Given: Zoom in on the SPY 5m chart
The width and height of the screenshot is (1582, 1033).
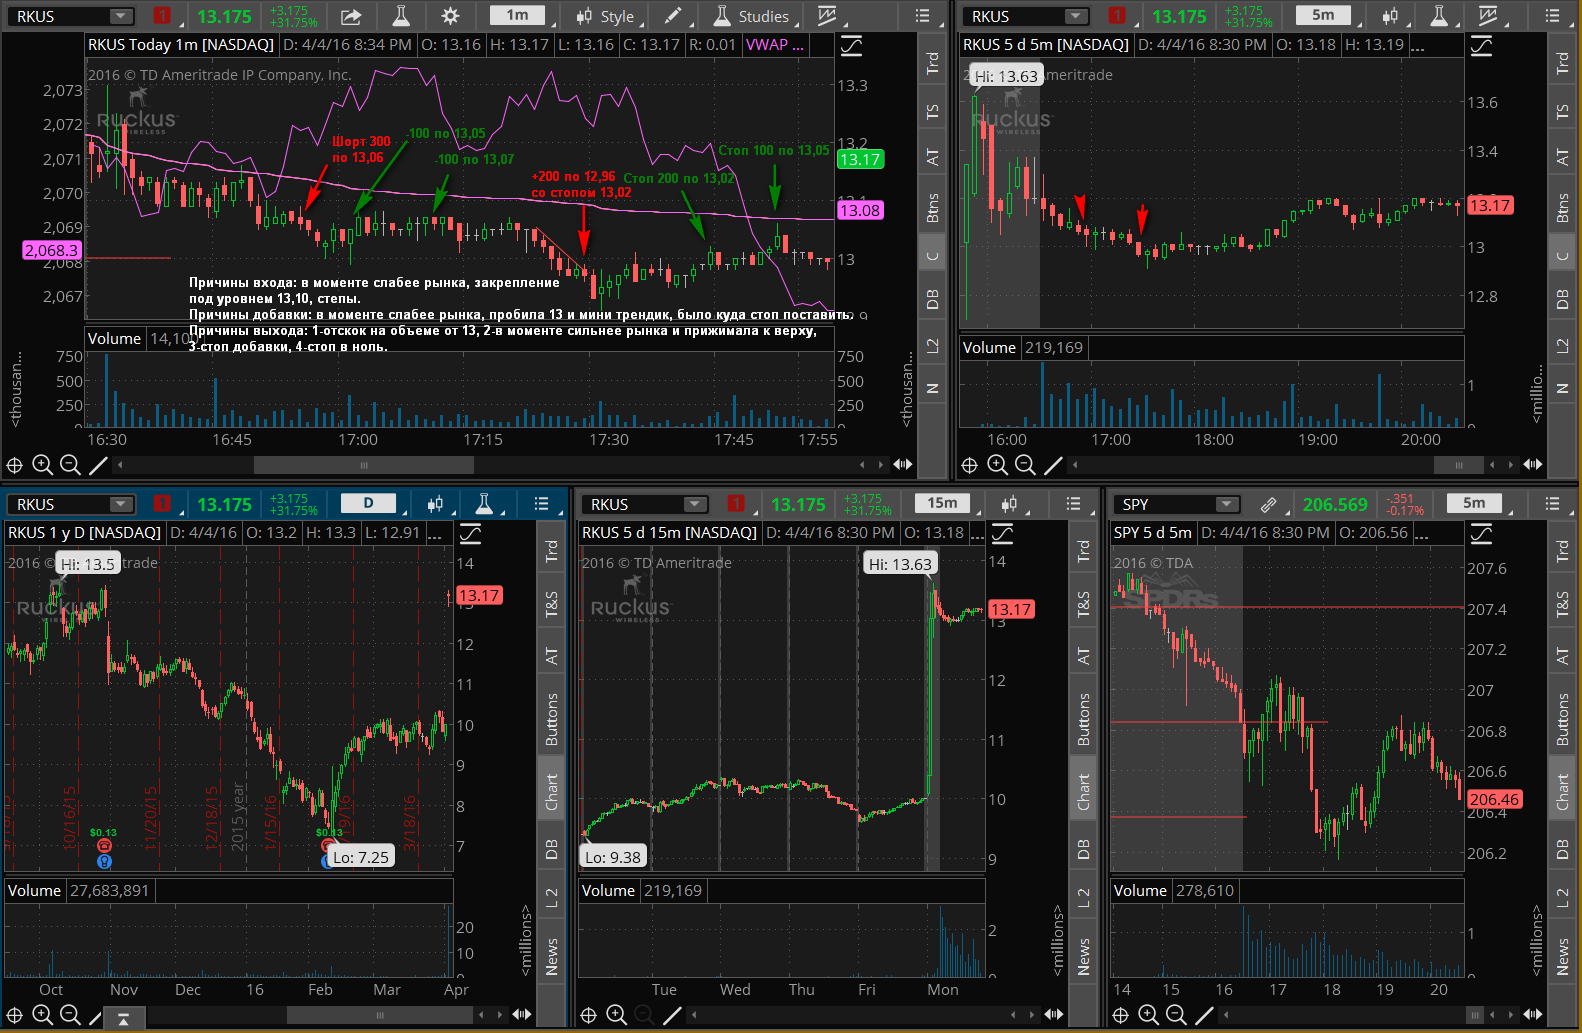Looking at the screenshot, I should 1149,1015.
